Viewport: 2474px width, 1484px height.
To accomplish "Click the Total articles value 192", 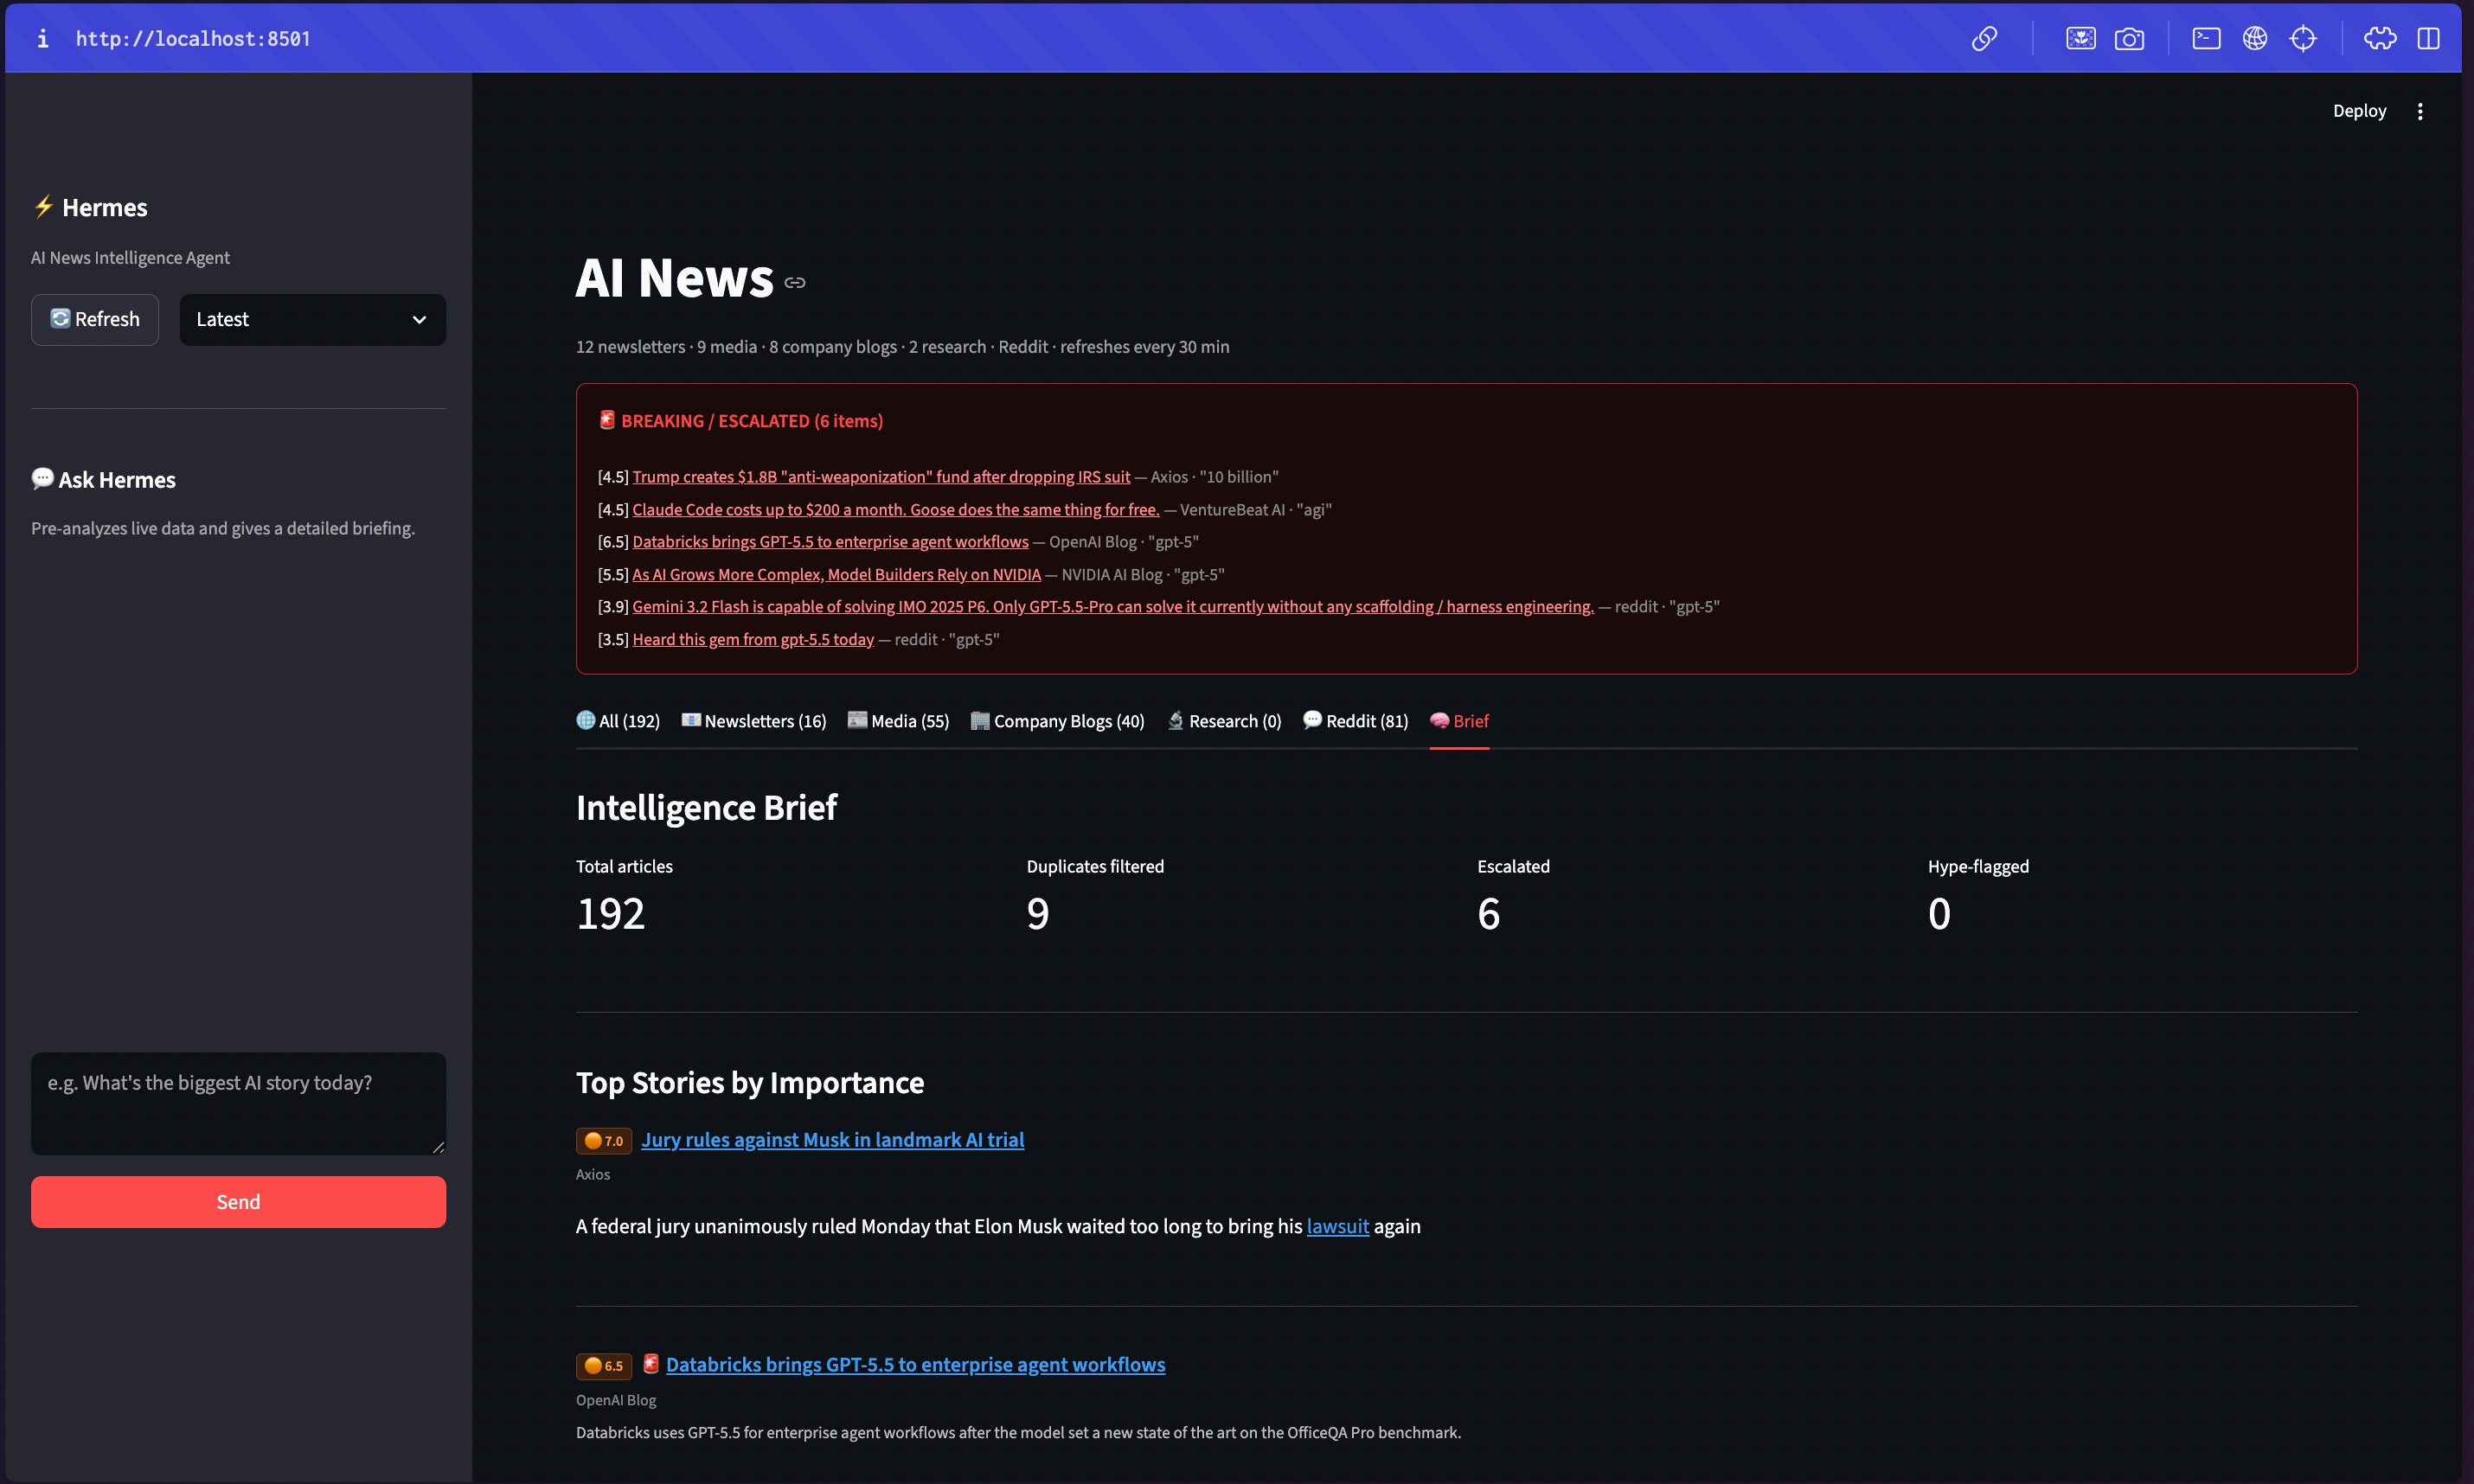I will coord(611,914).
